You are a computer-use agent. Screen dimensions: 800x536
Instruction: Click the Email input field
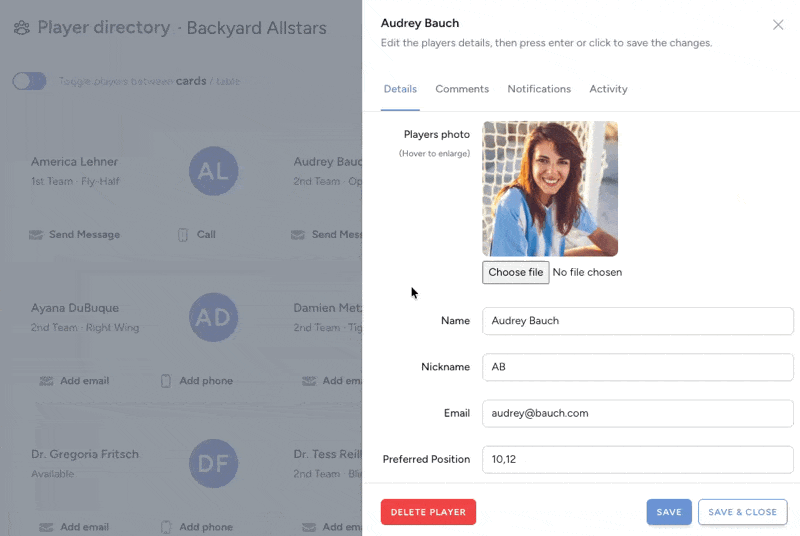click(638, 413)
